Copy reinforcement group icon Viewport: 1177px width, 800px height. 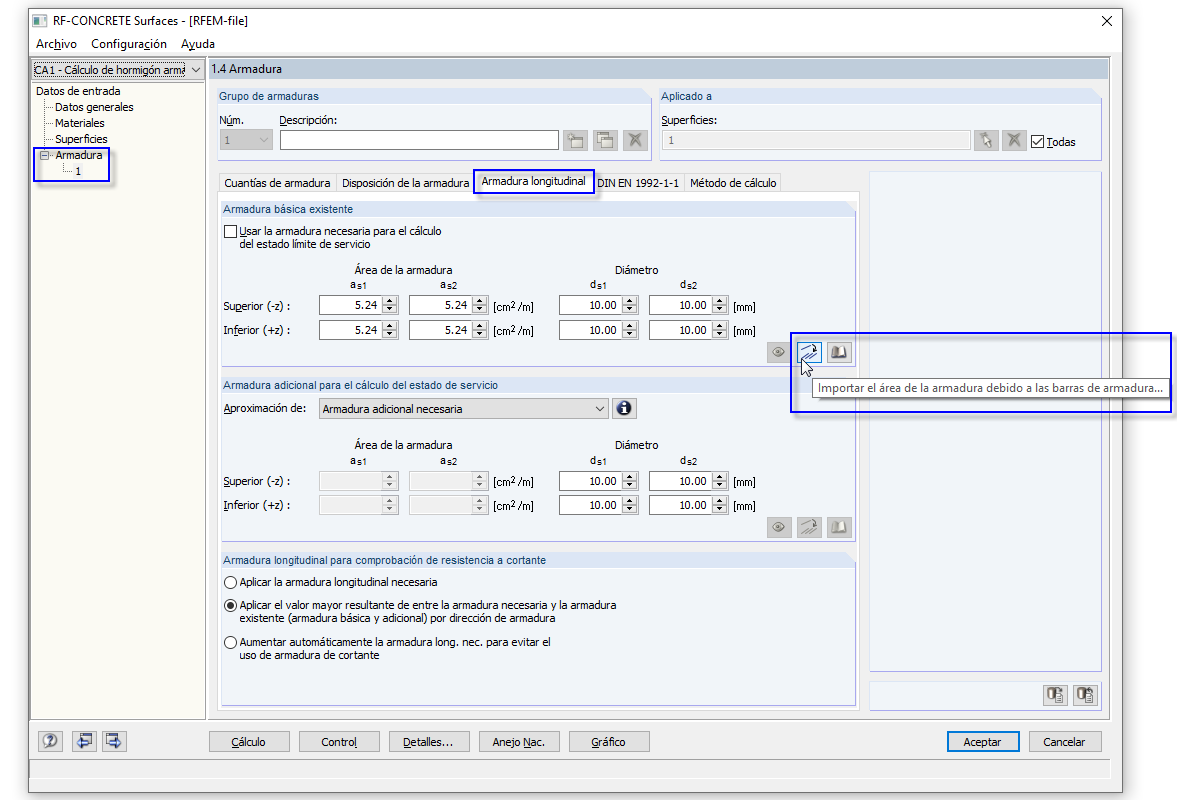tap(605, 140)
